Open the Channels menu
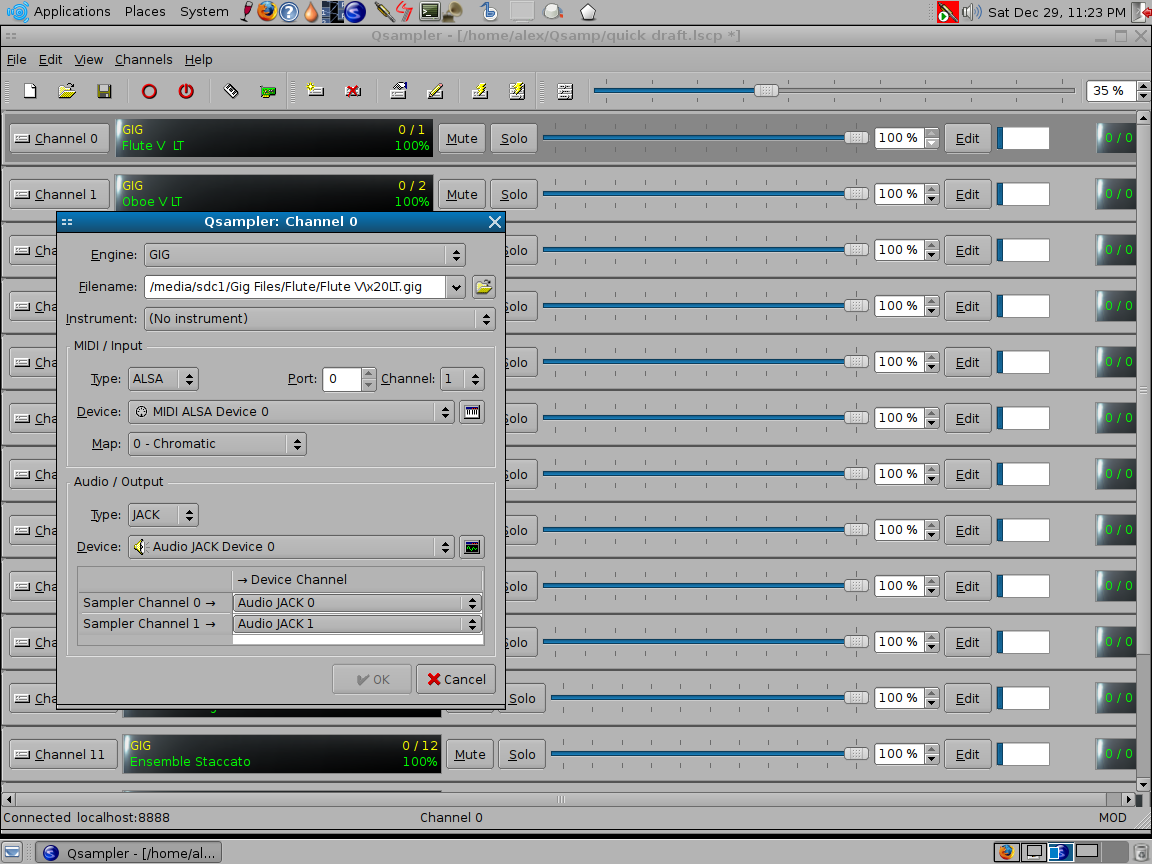 (143, 60)
